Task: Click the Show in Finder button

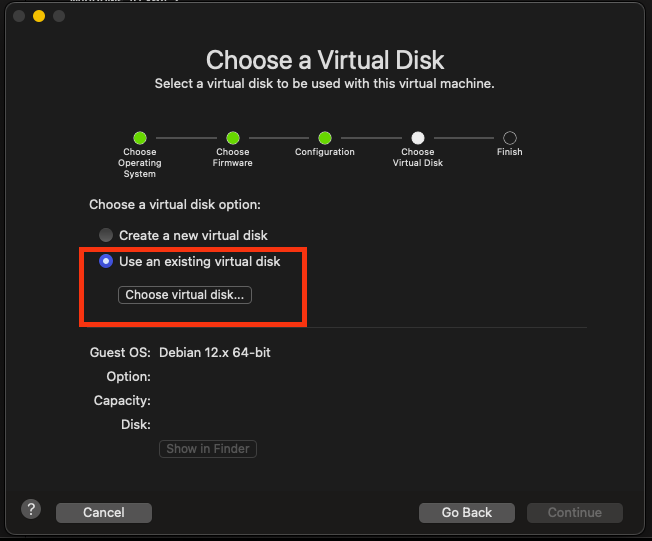Action: pos(208,449)
